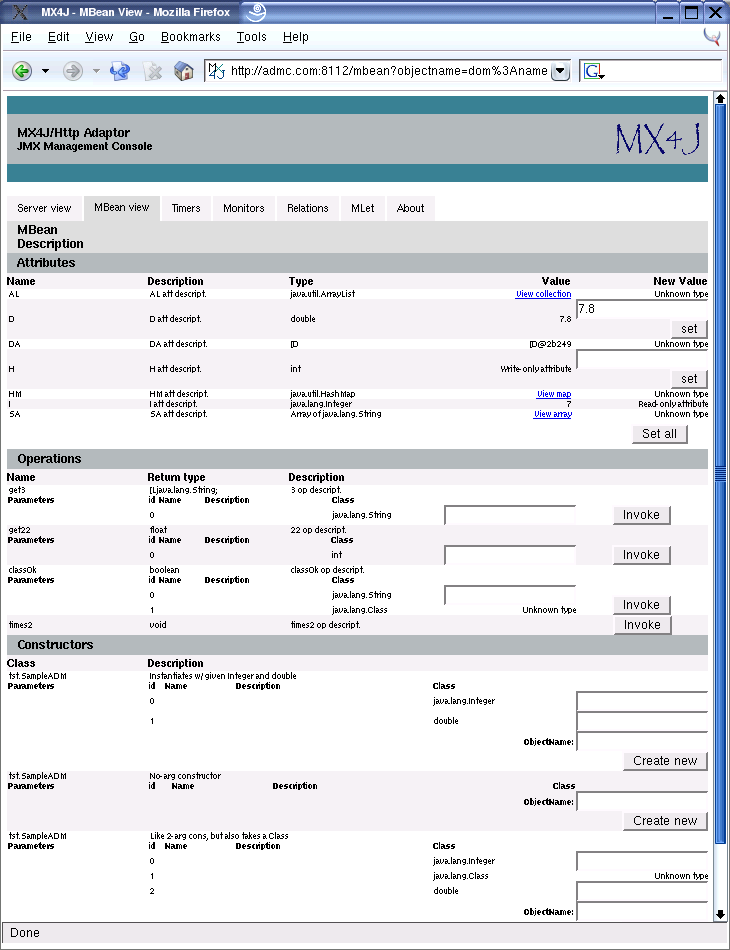
Task: Click the MX4J logo in banner
Action: click(659, 139)
